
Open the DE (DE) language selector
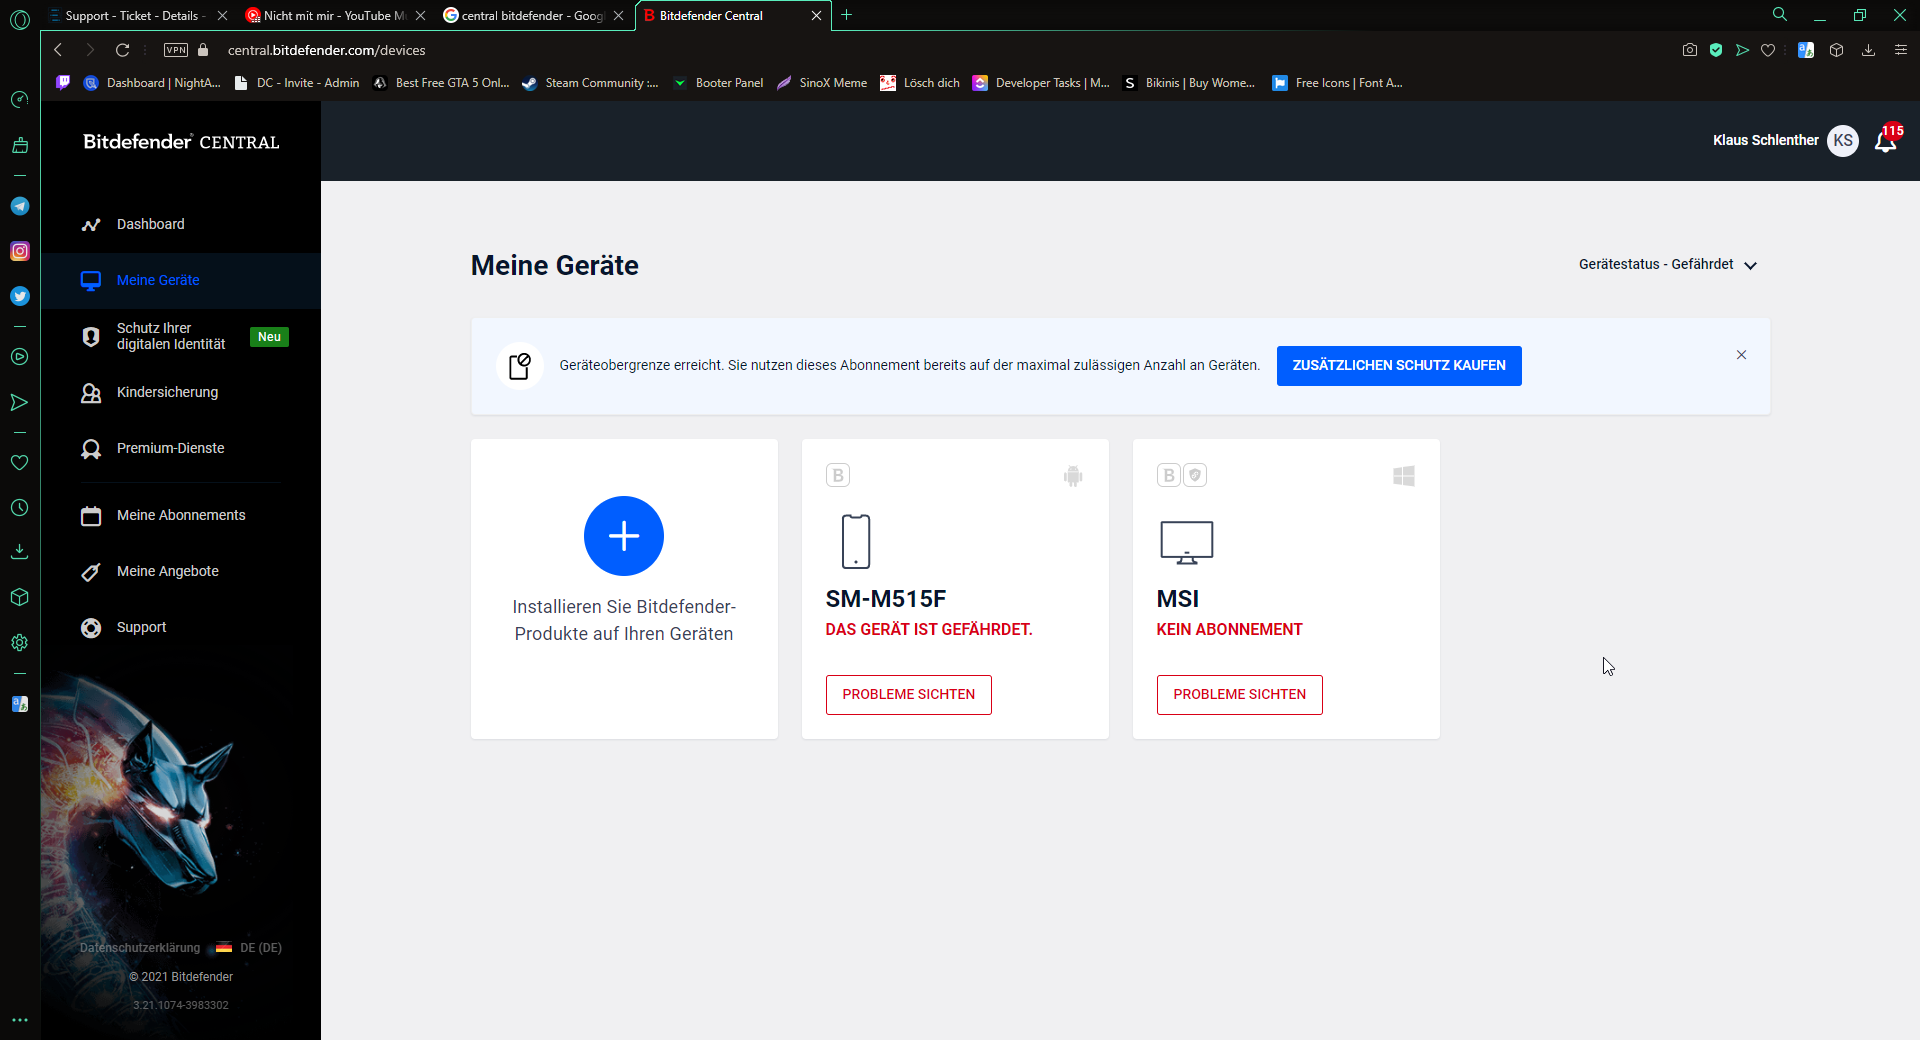pyautogui.click(x=250, y=948)
